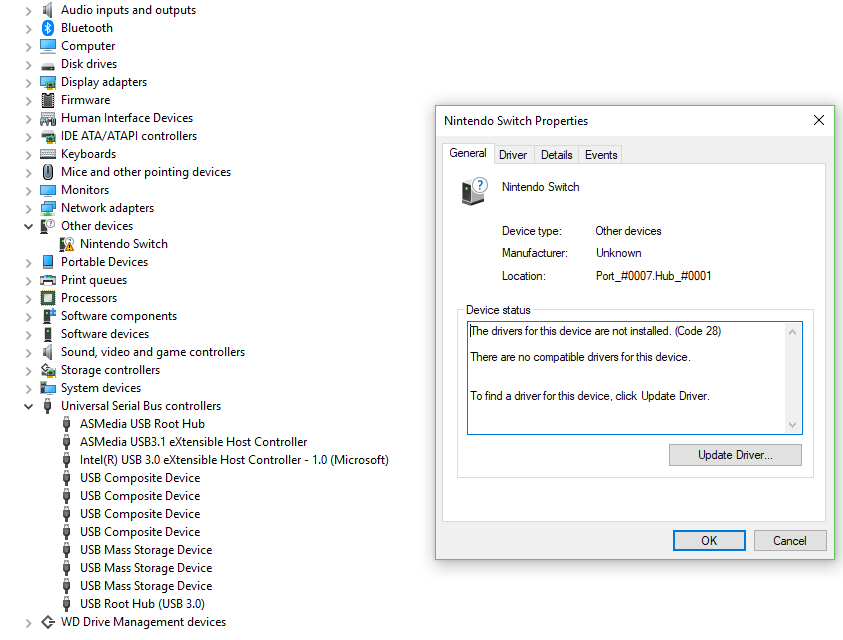This screenshot has height=640, width=843.
Task: Open the Events tab
Action: (x=601, y=155)
